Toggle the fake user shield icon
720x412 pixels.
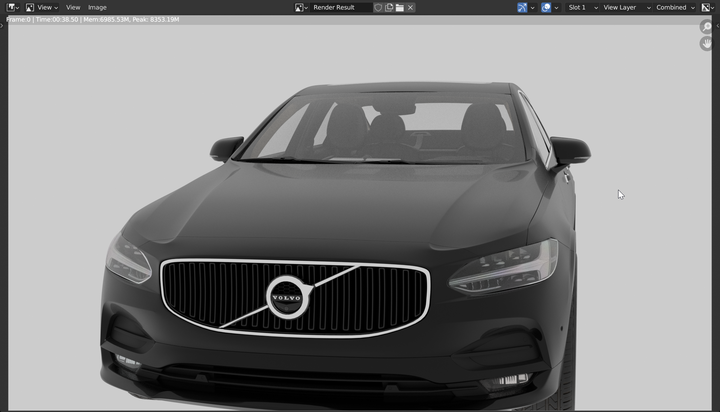point(378,7)
